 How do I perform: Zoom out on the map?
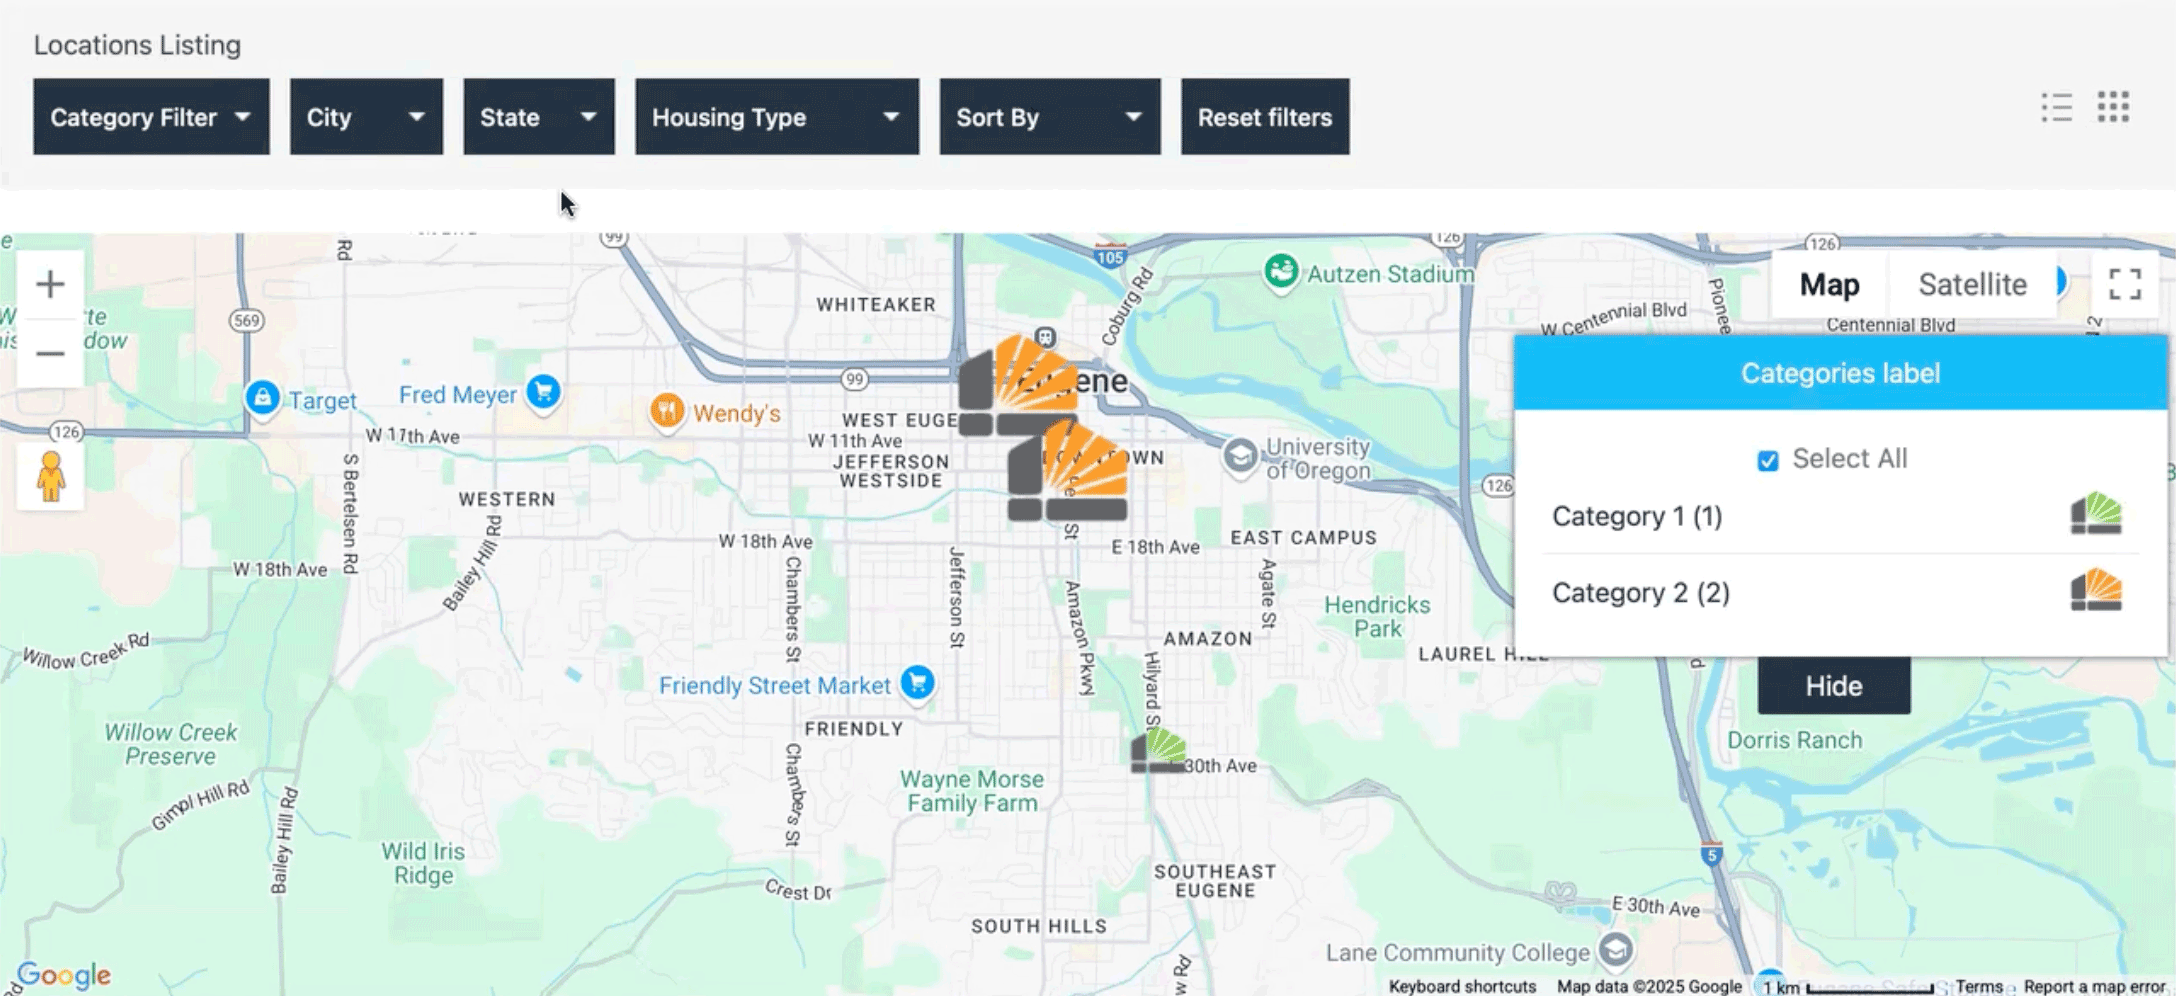[50, 354]
